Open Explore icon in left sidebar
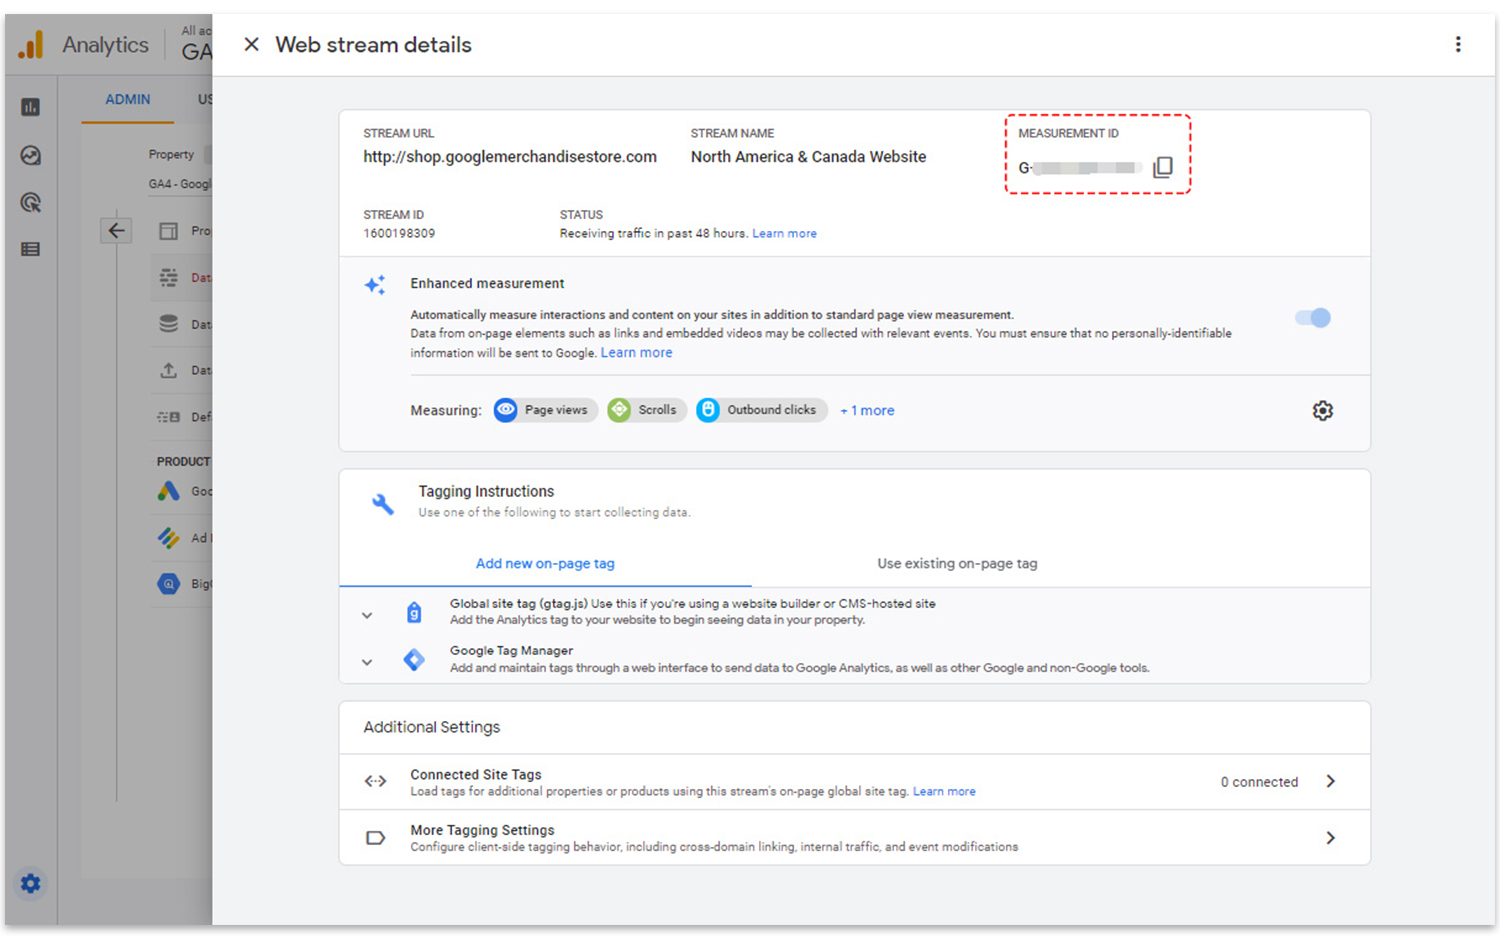 pyautogui.click(x=31, y=155)
